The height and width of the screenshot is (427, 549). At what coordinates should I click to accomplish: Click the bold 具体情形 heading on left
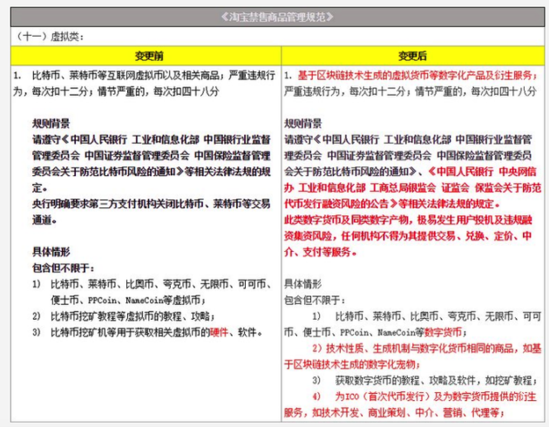click(x=51, y=252)
